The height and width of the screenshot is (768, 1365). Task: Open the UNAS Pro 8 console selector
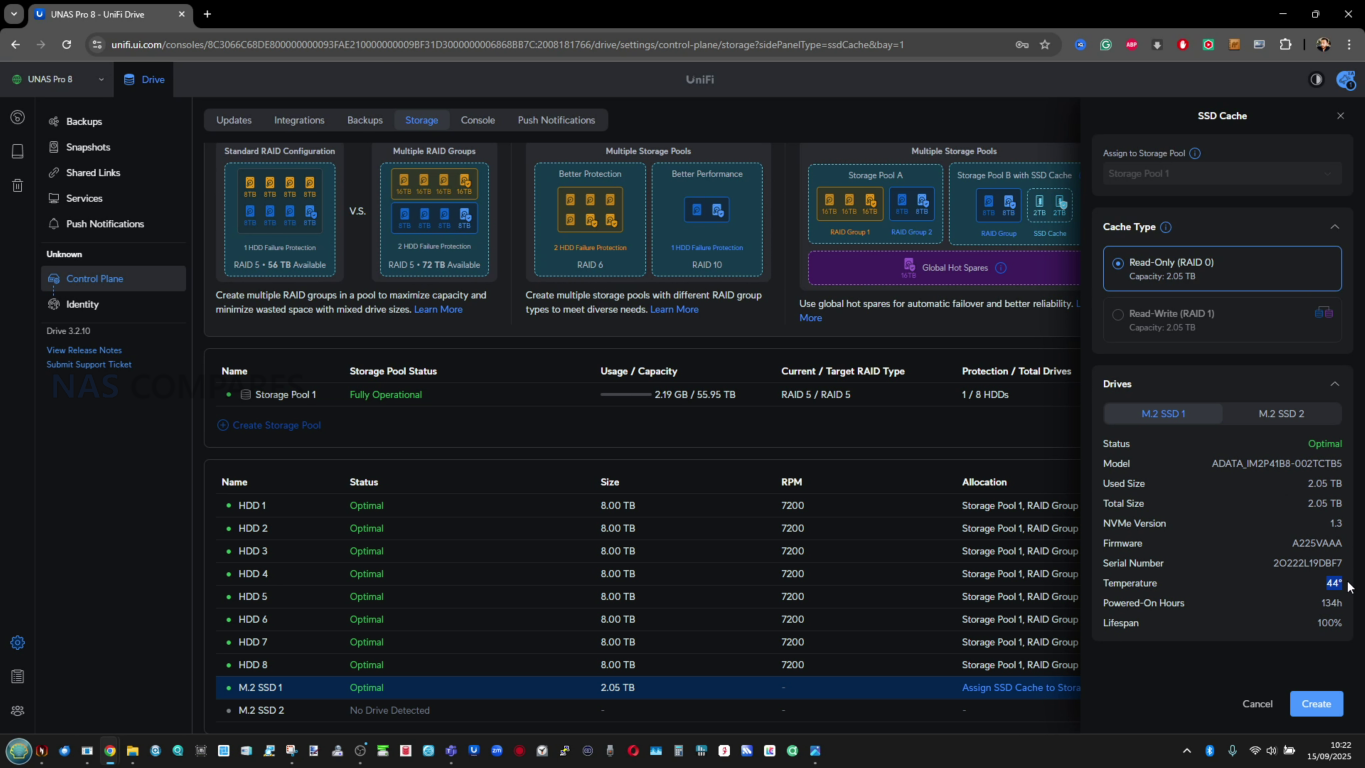(x=58, y=79)
